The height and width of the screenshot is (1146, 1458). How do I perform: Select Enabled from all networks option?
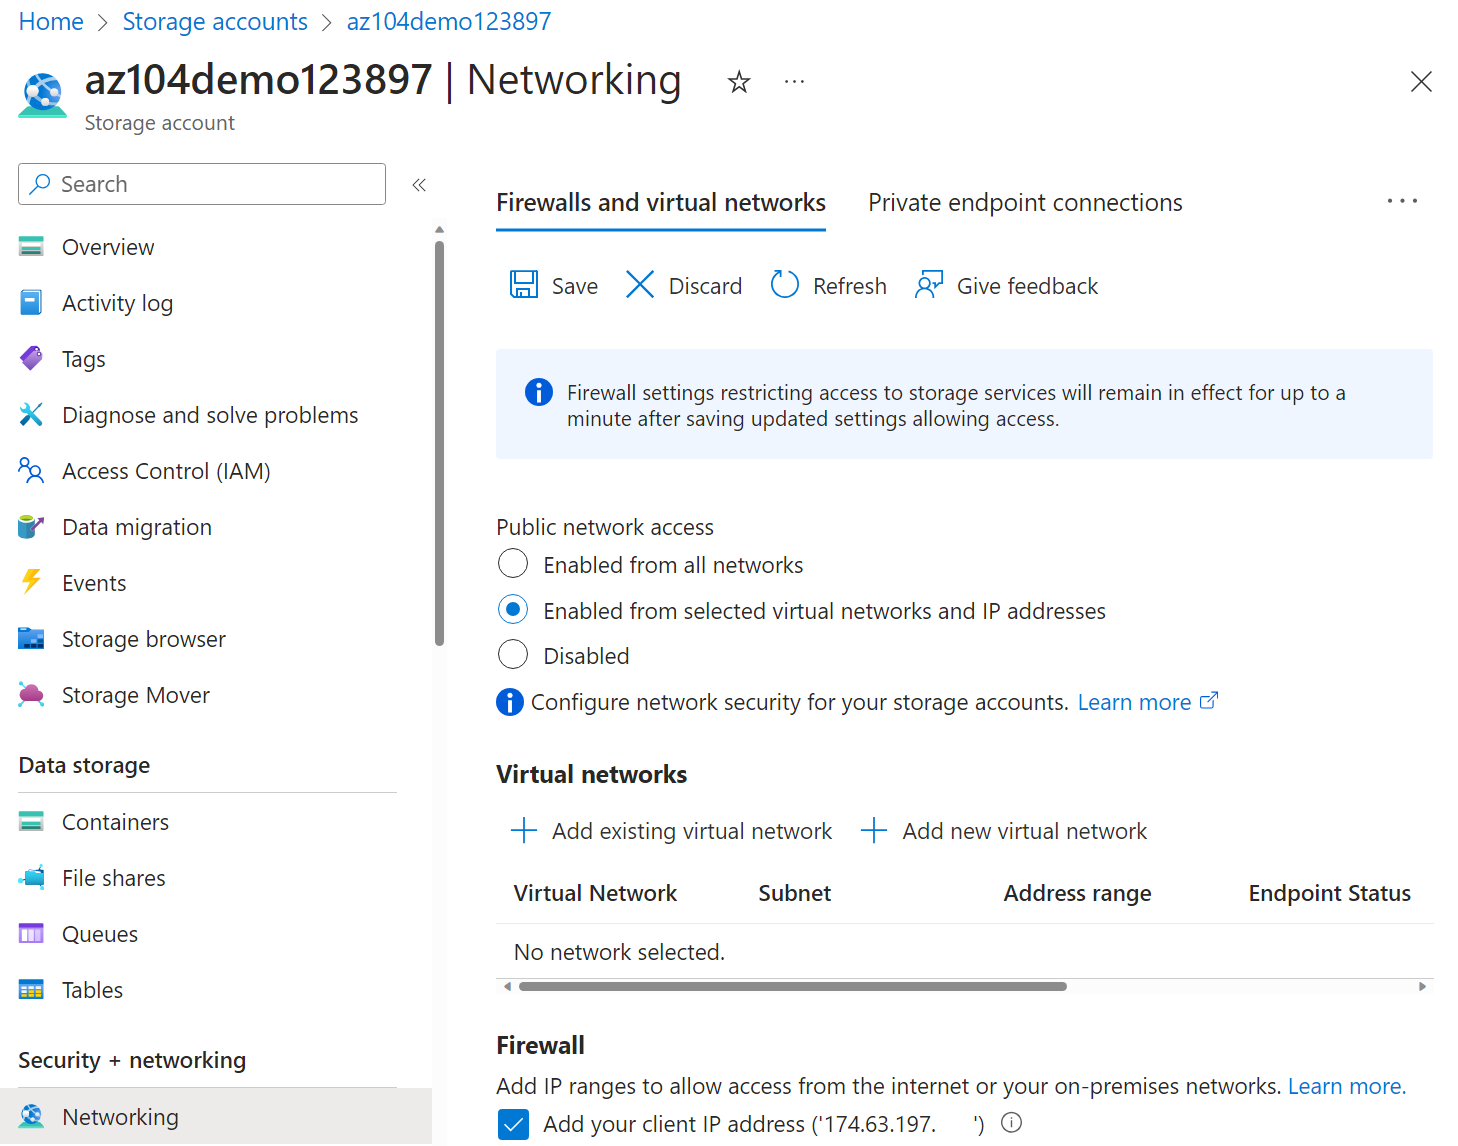click(513, 564)
